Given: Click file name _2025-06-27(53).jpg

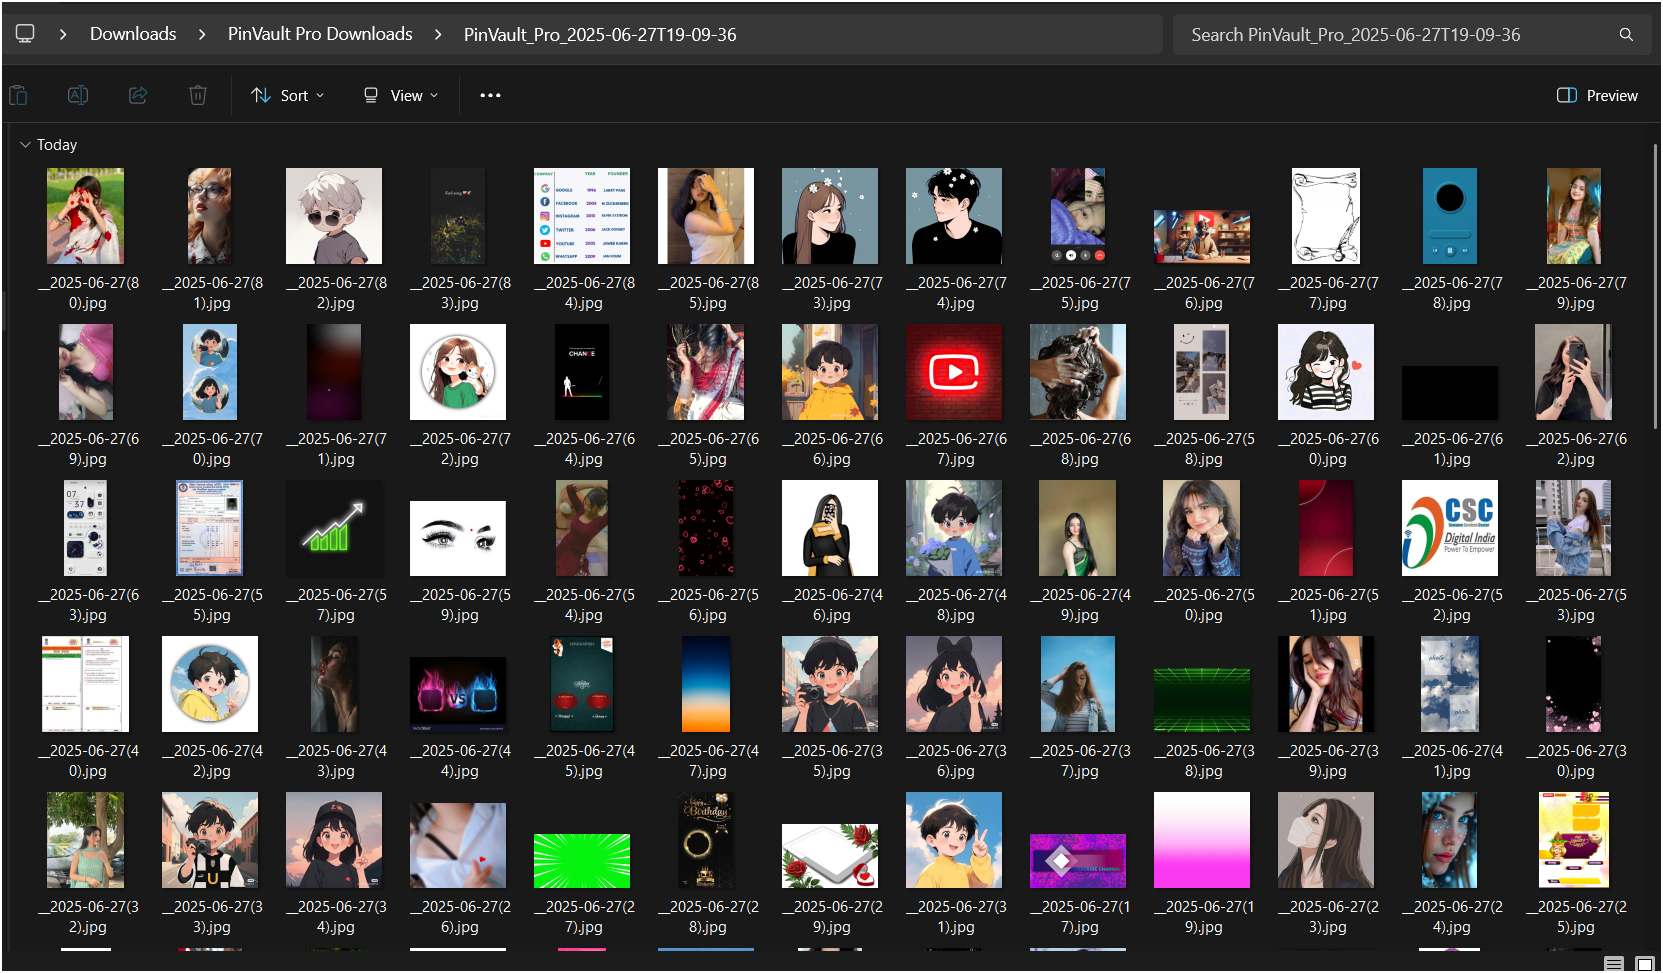Looking at the screenshot, I should point(1576,605).
